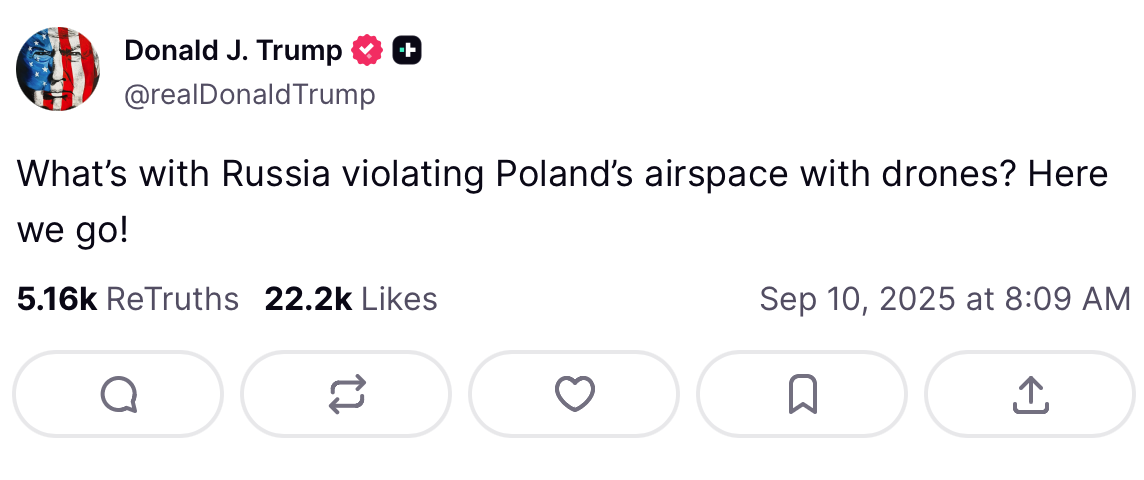Click the @realDonaldTrump handle
Screen dimensions: 1144x480
250,94
